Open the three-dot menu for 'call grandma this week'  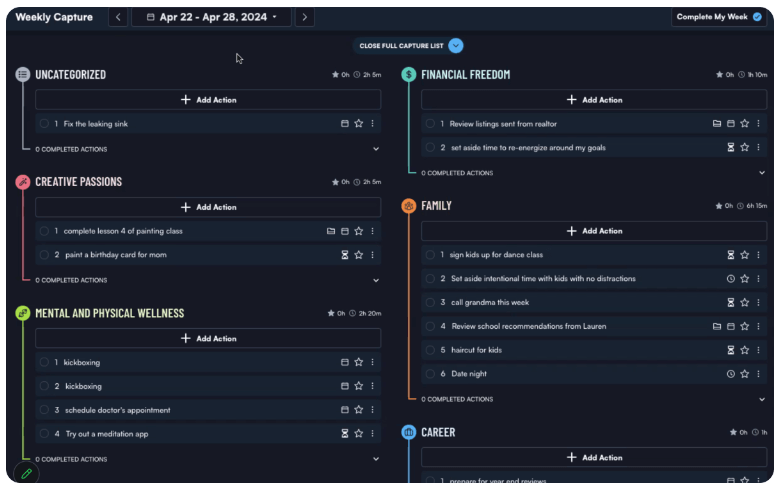coord(758,303)
